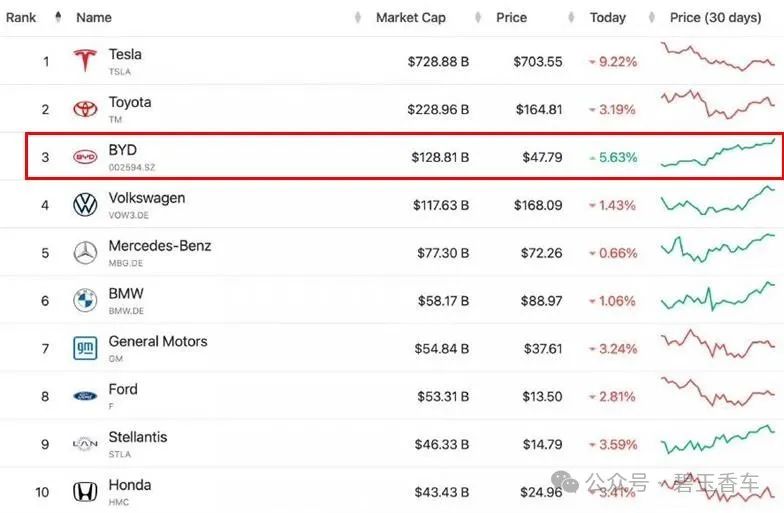784x513 pixels.
Task: Click the Volkswagen logo icon
Action: [x=85, y=205]
